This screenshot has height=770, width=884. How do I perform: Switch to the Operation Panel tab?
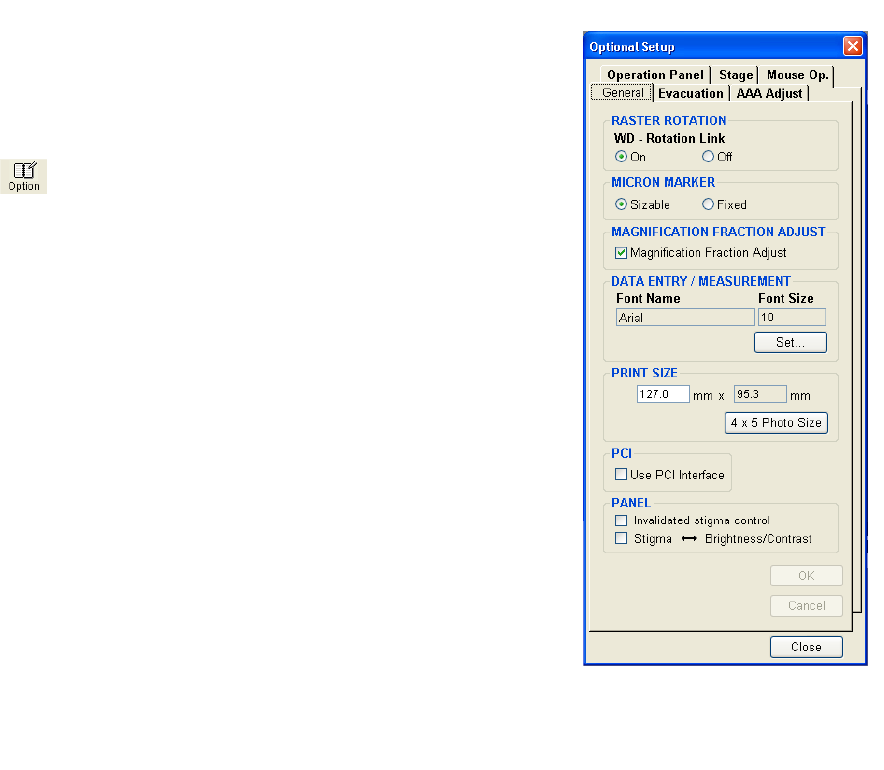(655, 75)
